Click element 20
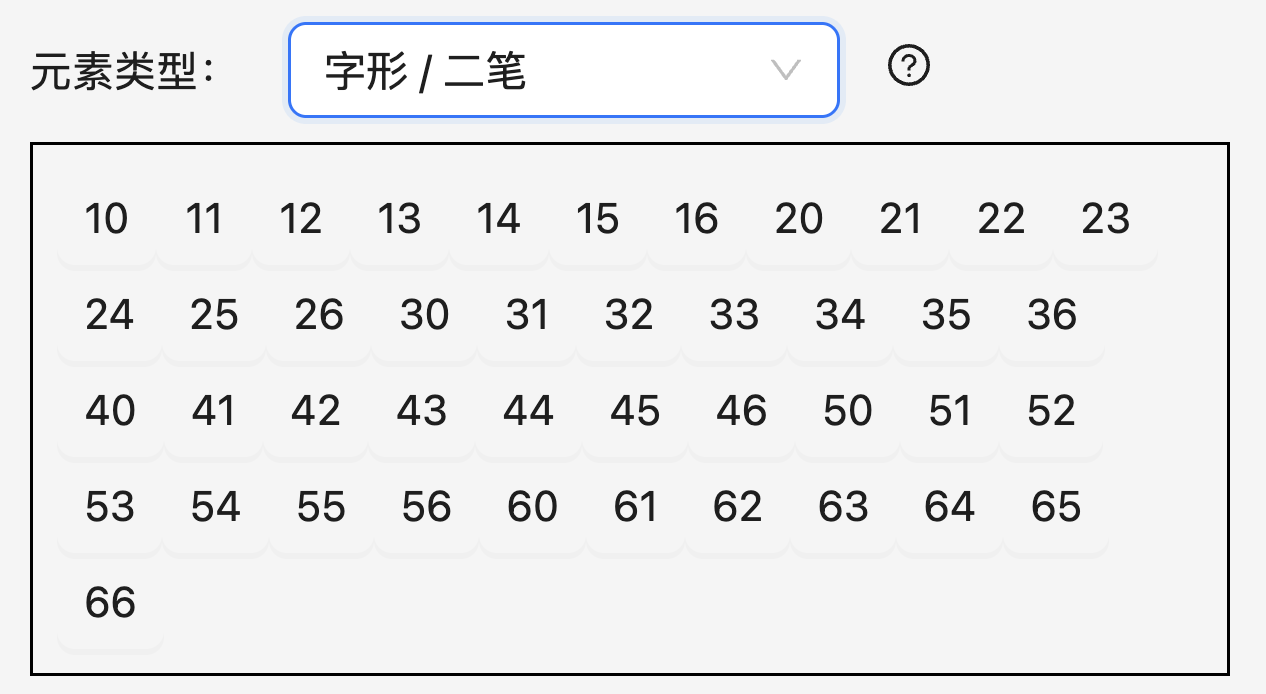This screenshot has height=694, width=1266. point(799,220)
